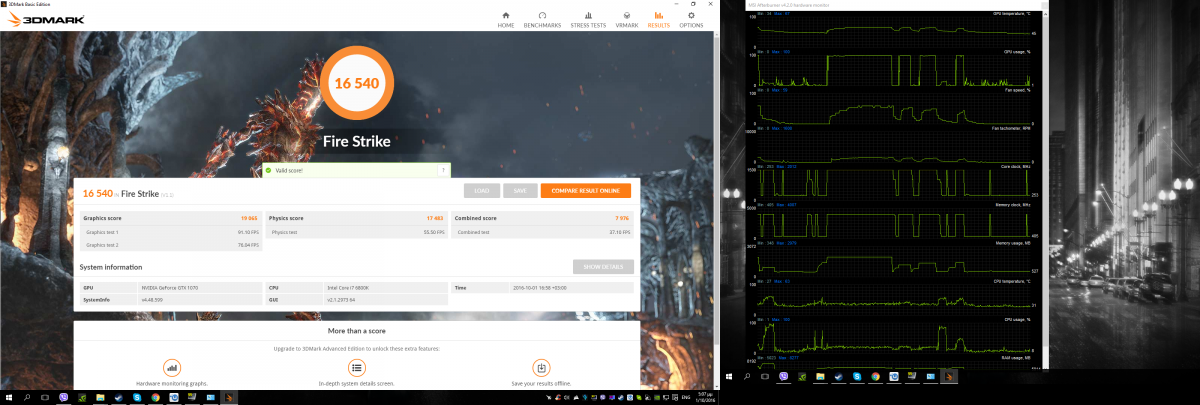1200x405 pixels.
Task: Open Chrome from taskbar under 3DMark
Action: [155, 398]
